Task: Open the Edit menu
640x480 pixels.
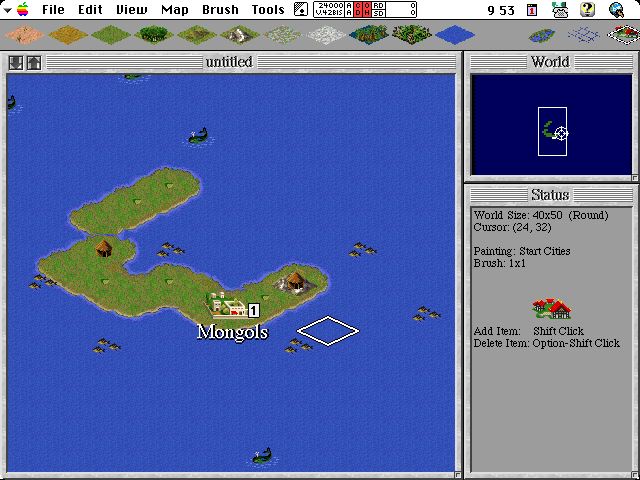Action: point(90,9)
